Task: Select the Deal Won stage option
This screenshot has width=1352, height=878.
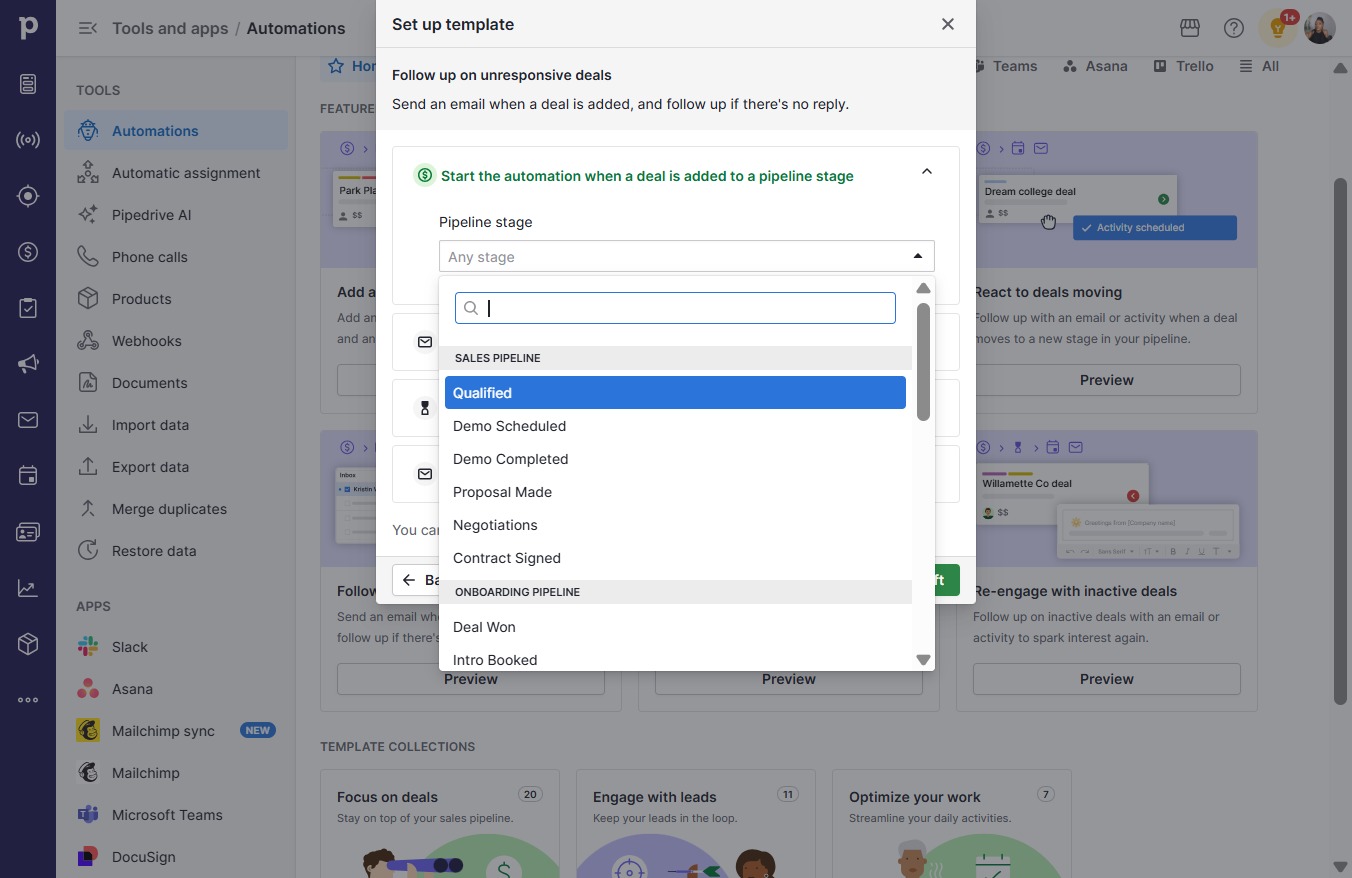Action: (675, 627)
